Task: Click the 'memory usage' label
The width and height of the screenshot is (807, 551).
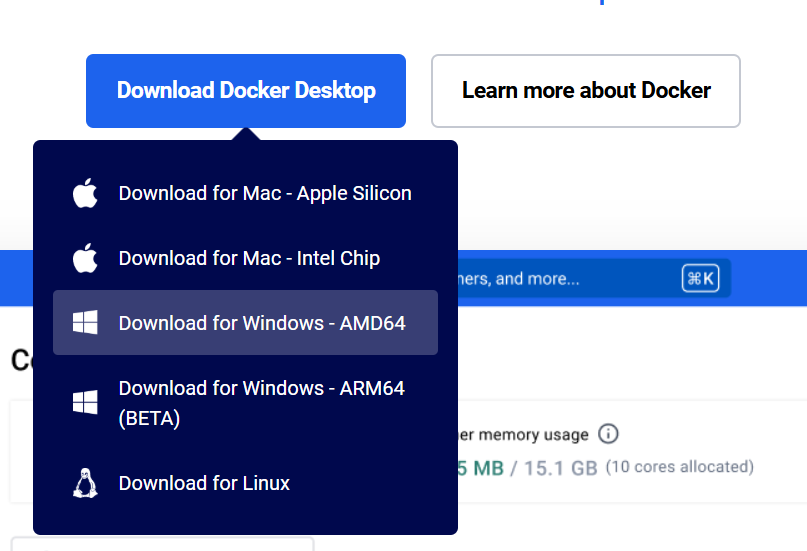Action: pos(533,435)
